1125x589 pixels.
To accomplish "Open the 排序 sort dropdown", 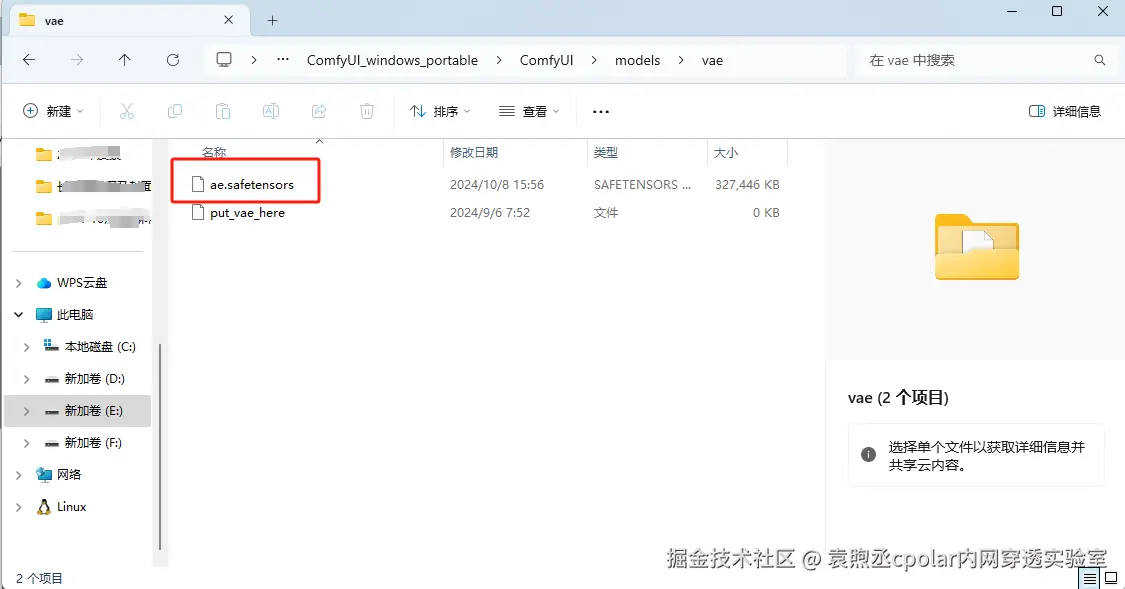I will click(x=440, y=111).
